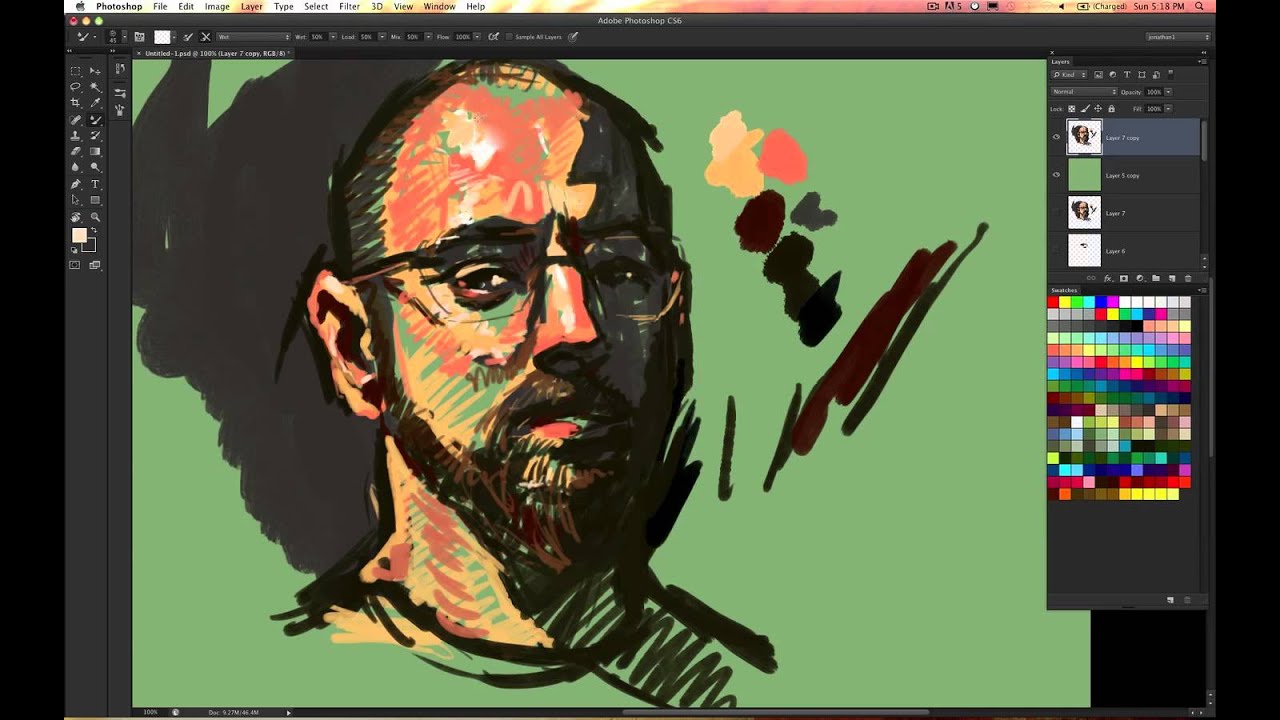The height and width of the screenshot is (720, 1280).
Task: Open the Normal blend mode dropdown
Action: [1084, 92]
